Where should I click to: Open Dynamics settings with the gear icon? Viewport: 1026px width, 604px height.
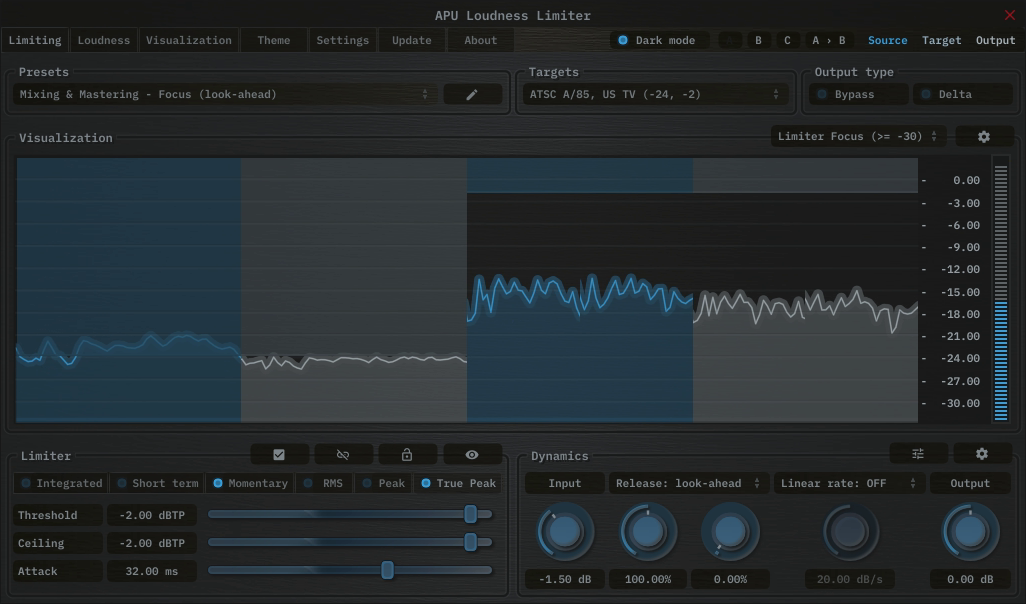981,453
